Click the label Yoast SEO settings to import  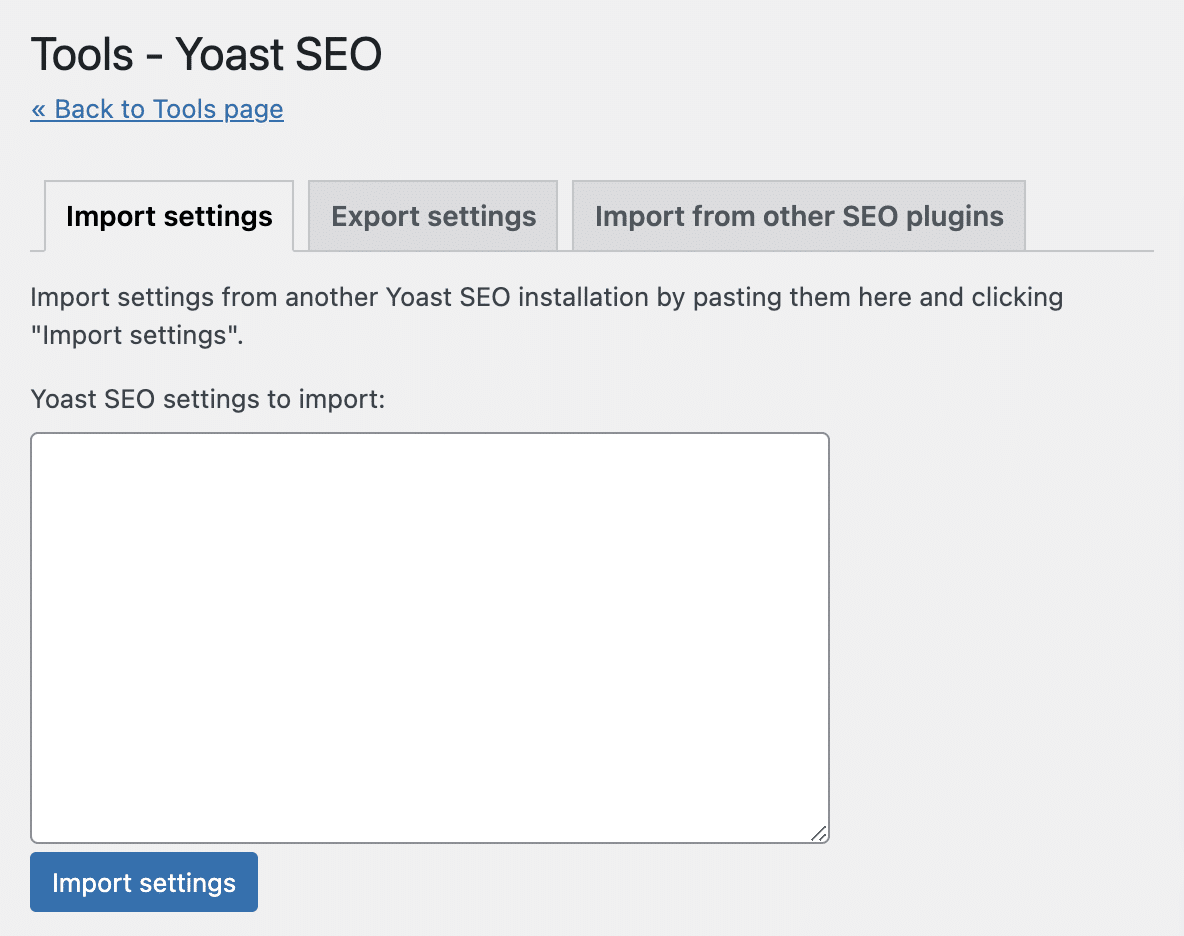pos(207,398)
